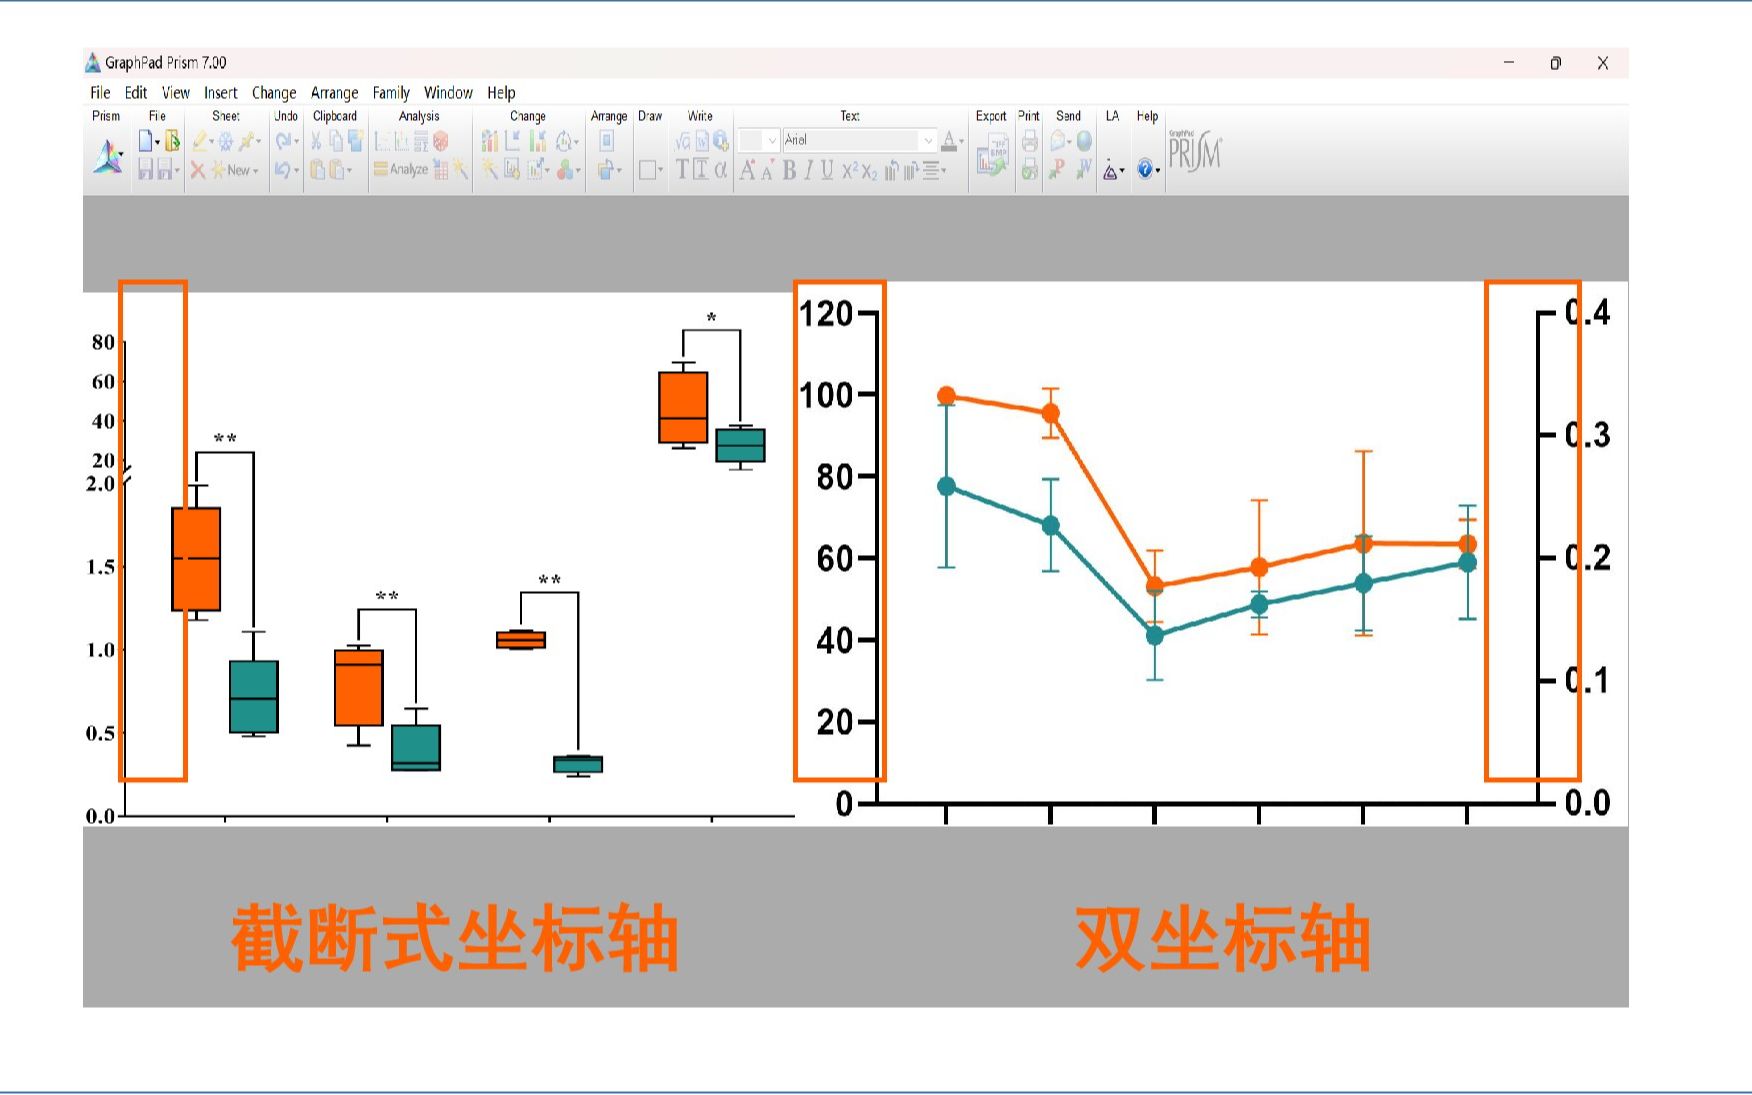Click the Save file floppy icon
This screenshot has width=1752, height=1095.
pyautogui.click(x=145, y=169)
